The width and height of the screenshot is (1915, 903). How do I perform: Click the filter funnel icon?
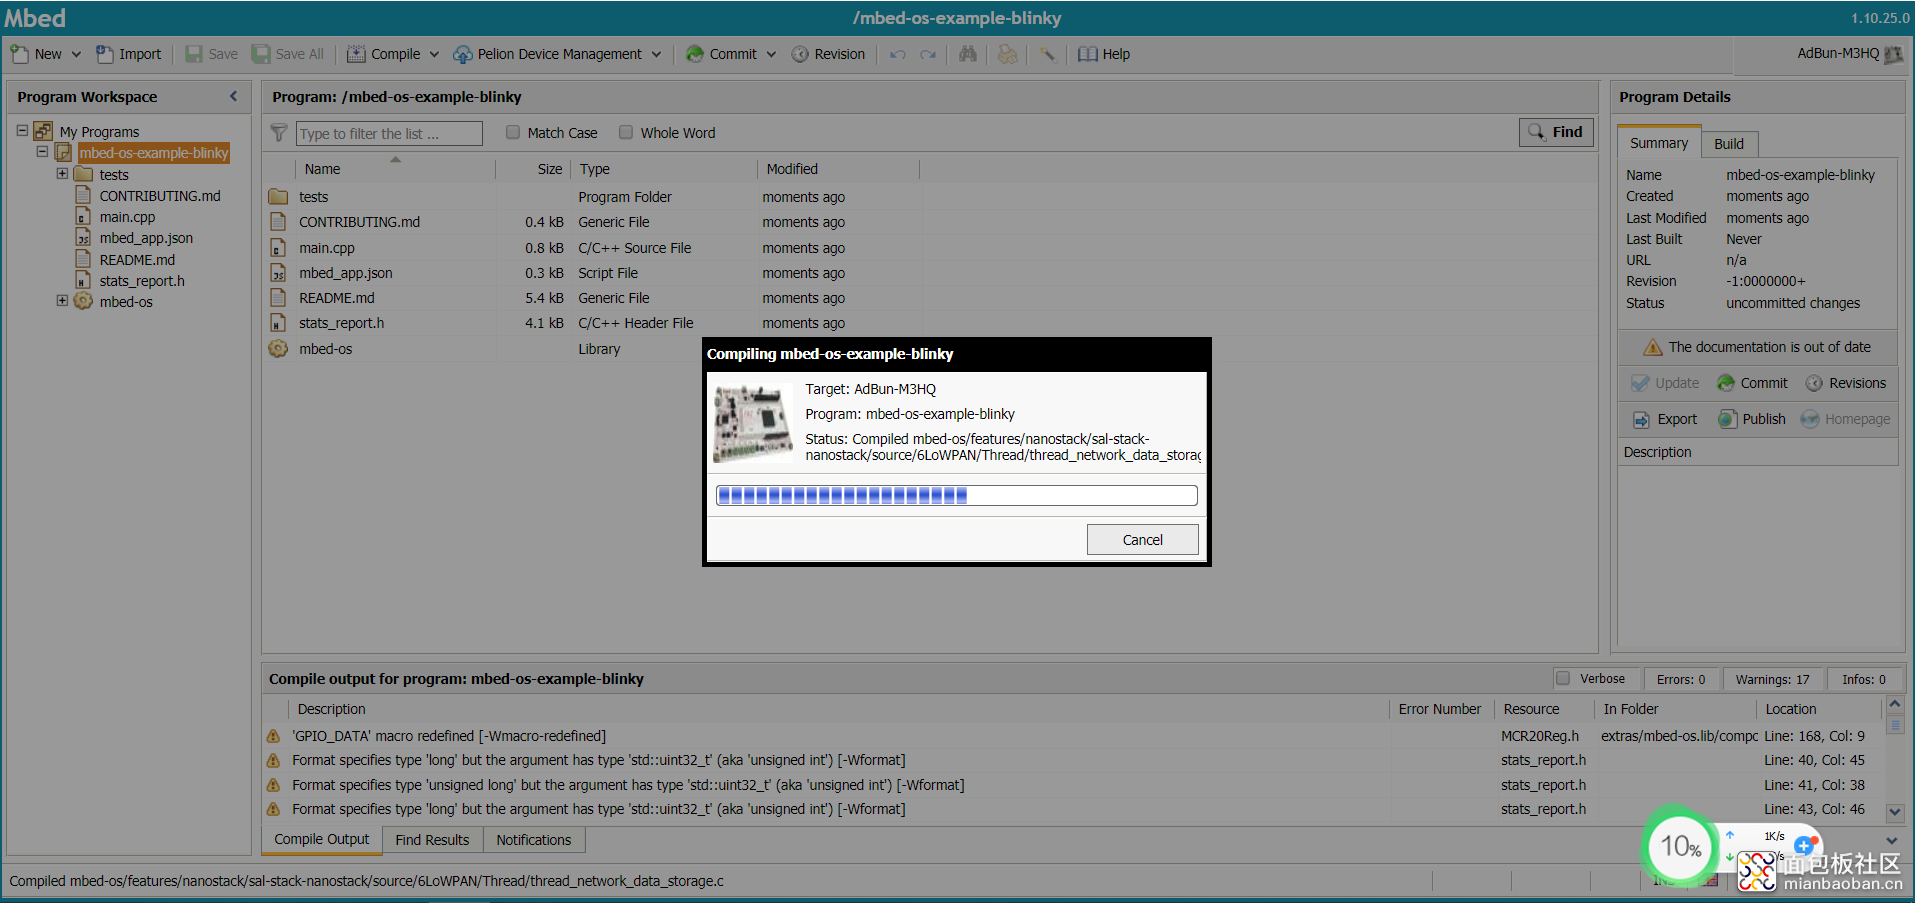(x=279, y=133)
